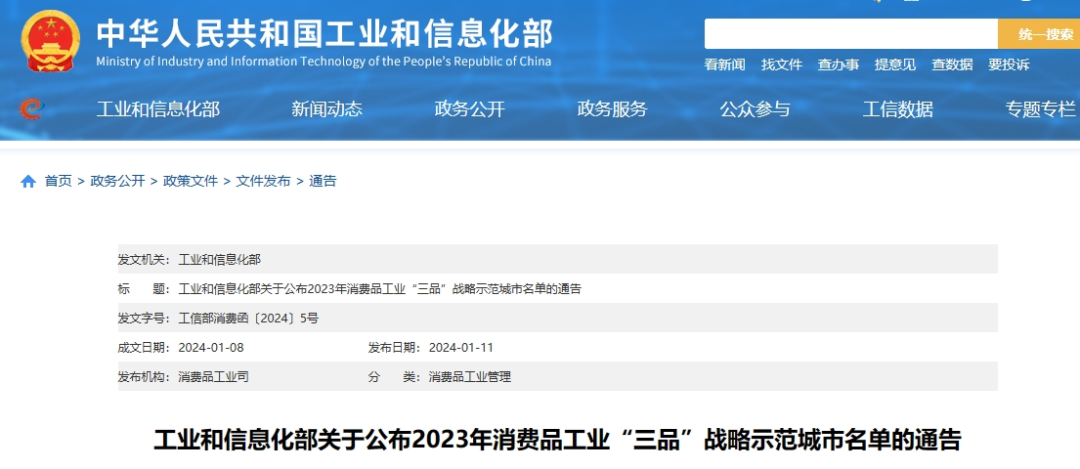Focus the site search input box
The width and height of the screenshot is (1080, 469).
click(x=851, y=34)
